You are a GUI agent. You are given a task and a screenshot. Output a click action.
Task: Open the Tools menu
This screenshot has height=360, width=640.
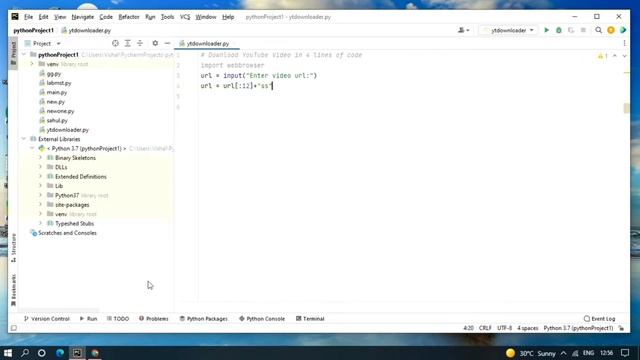click(x=167, y=17)
